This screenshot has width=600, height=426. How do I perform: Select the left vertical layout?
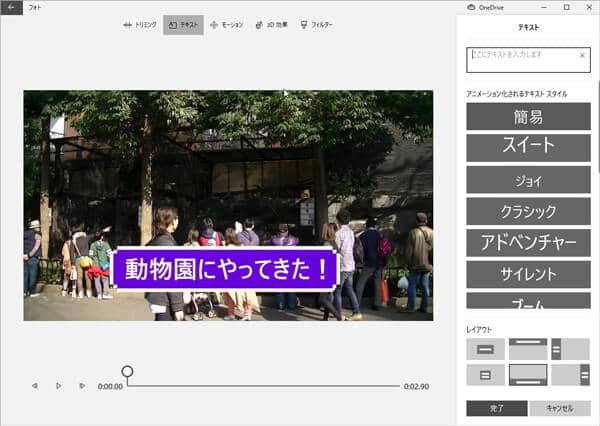point(570,349)
